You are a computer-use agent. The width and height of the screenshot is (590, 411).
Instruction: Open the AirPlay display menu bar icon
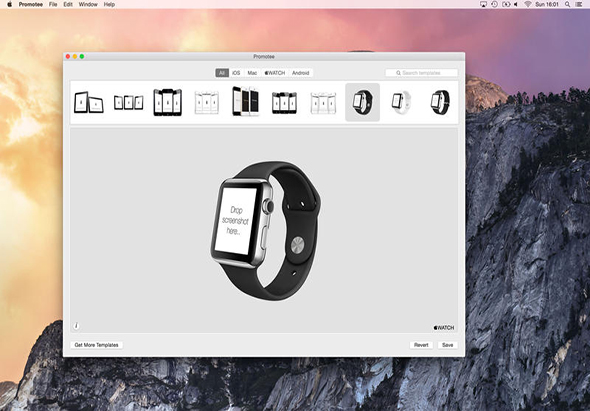click(x=483, y=4)
